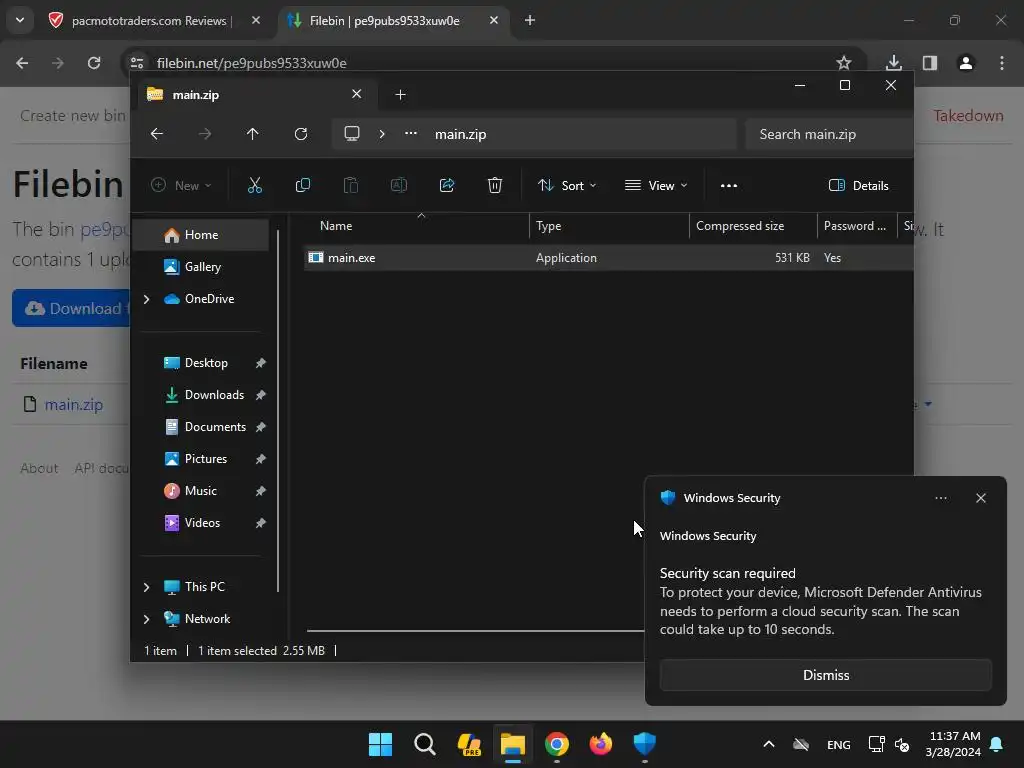Refresh the main.zip folder view

tap(300, 134)
